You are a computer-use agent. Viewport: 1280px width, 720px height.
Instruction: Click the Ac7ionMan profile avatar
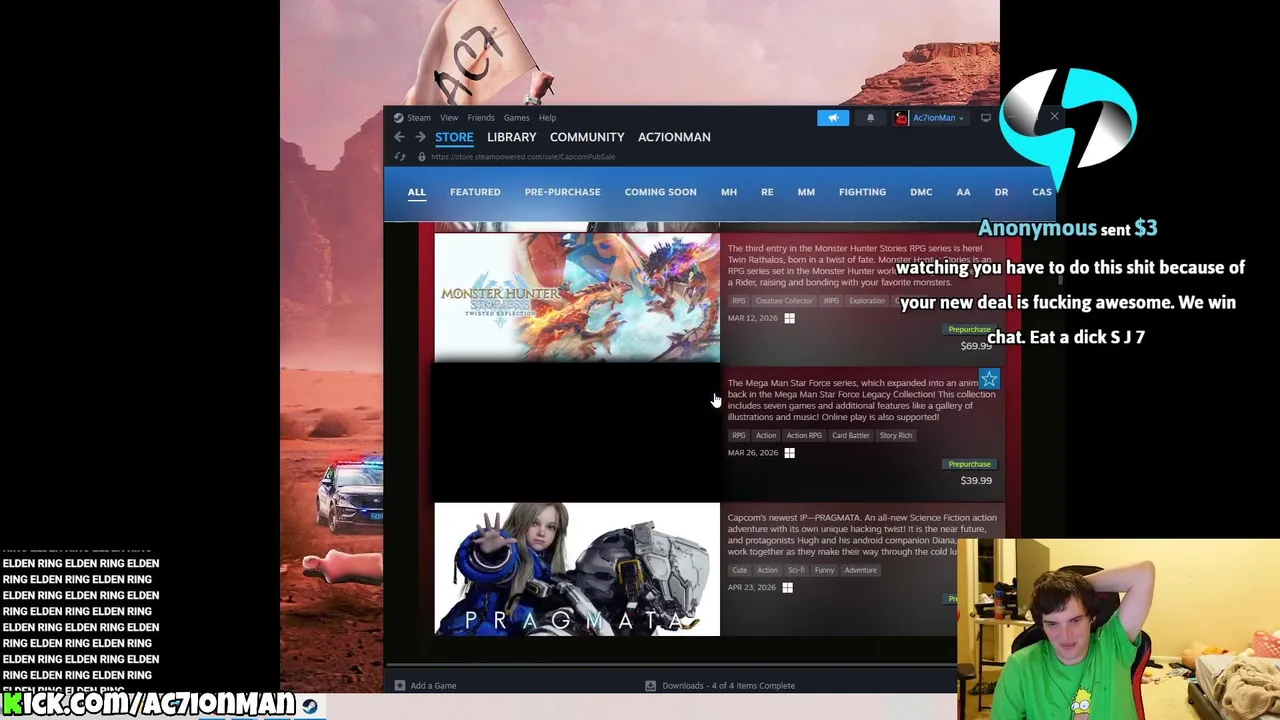(x=901, y=118)
